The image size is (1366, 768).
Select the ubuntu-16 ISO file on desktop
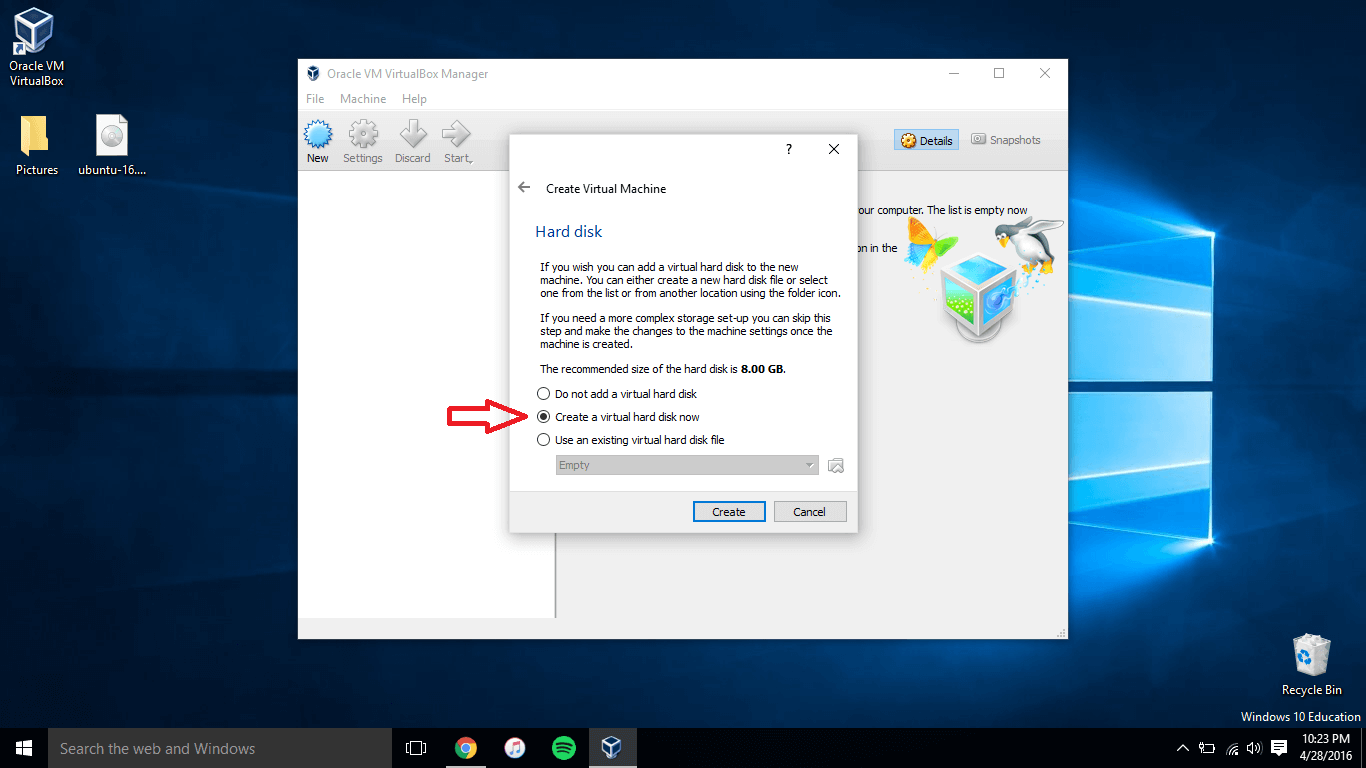point(112,146)
